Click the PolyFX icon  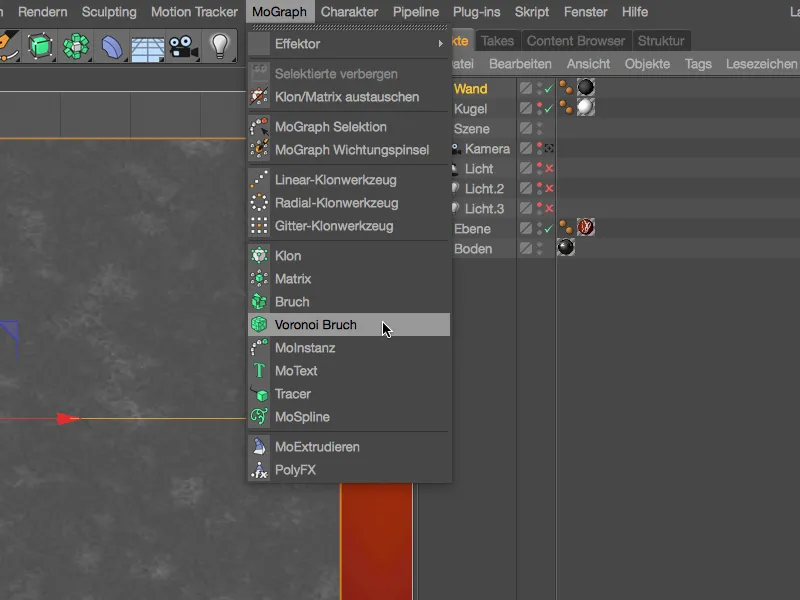point(259,469)
